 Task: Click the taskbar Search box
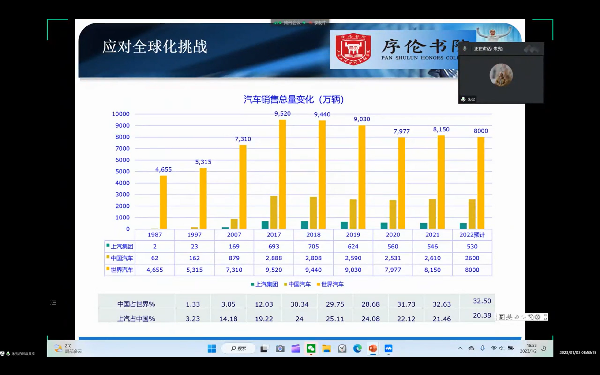(238, 349)
